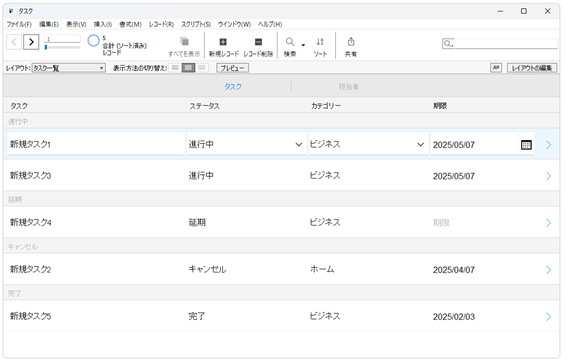Open File (ファイル) menu
This screenshot has height=362, width=567.
19,24
